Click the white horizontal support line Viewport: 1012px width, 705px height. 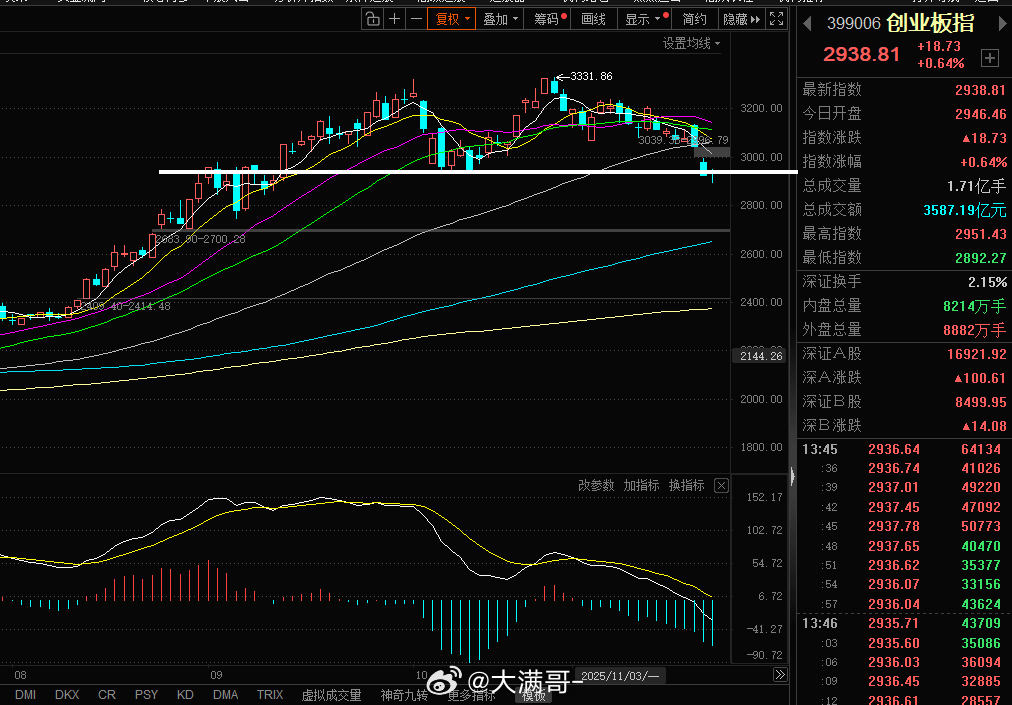(x=478, y=172)
